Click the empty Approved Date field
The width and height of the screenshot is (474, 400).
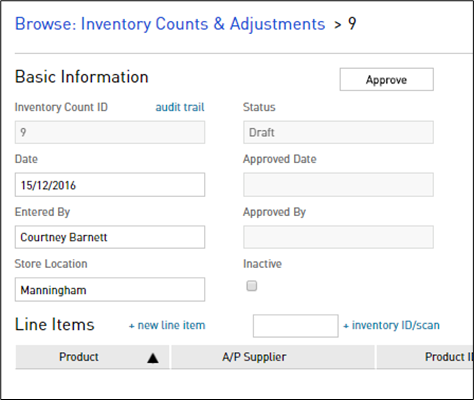[338, 185]
